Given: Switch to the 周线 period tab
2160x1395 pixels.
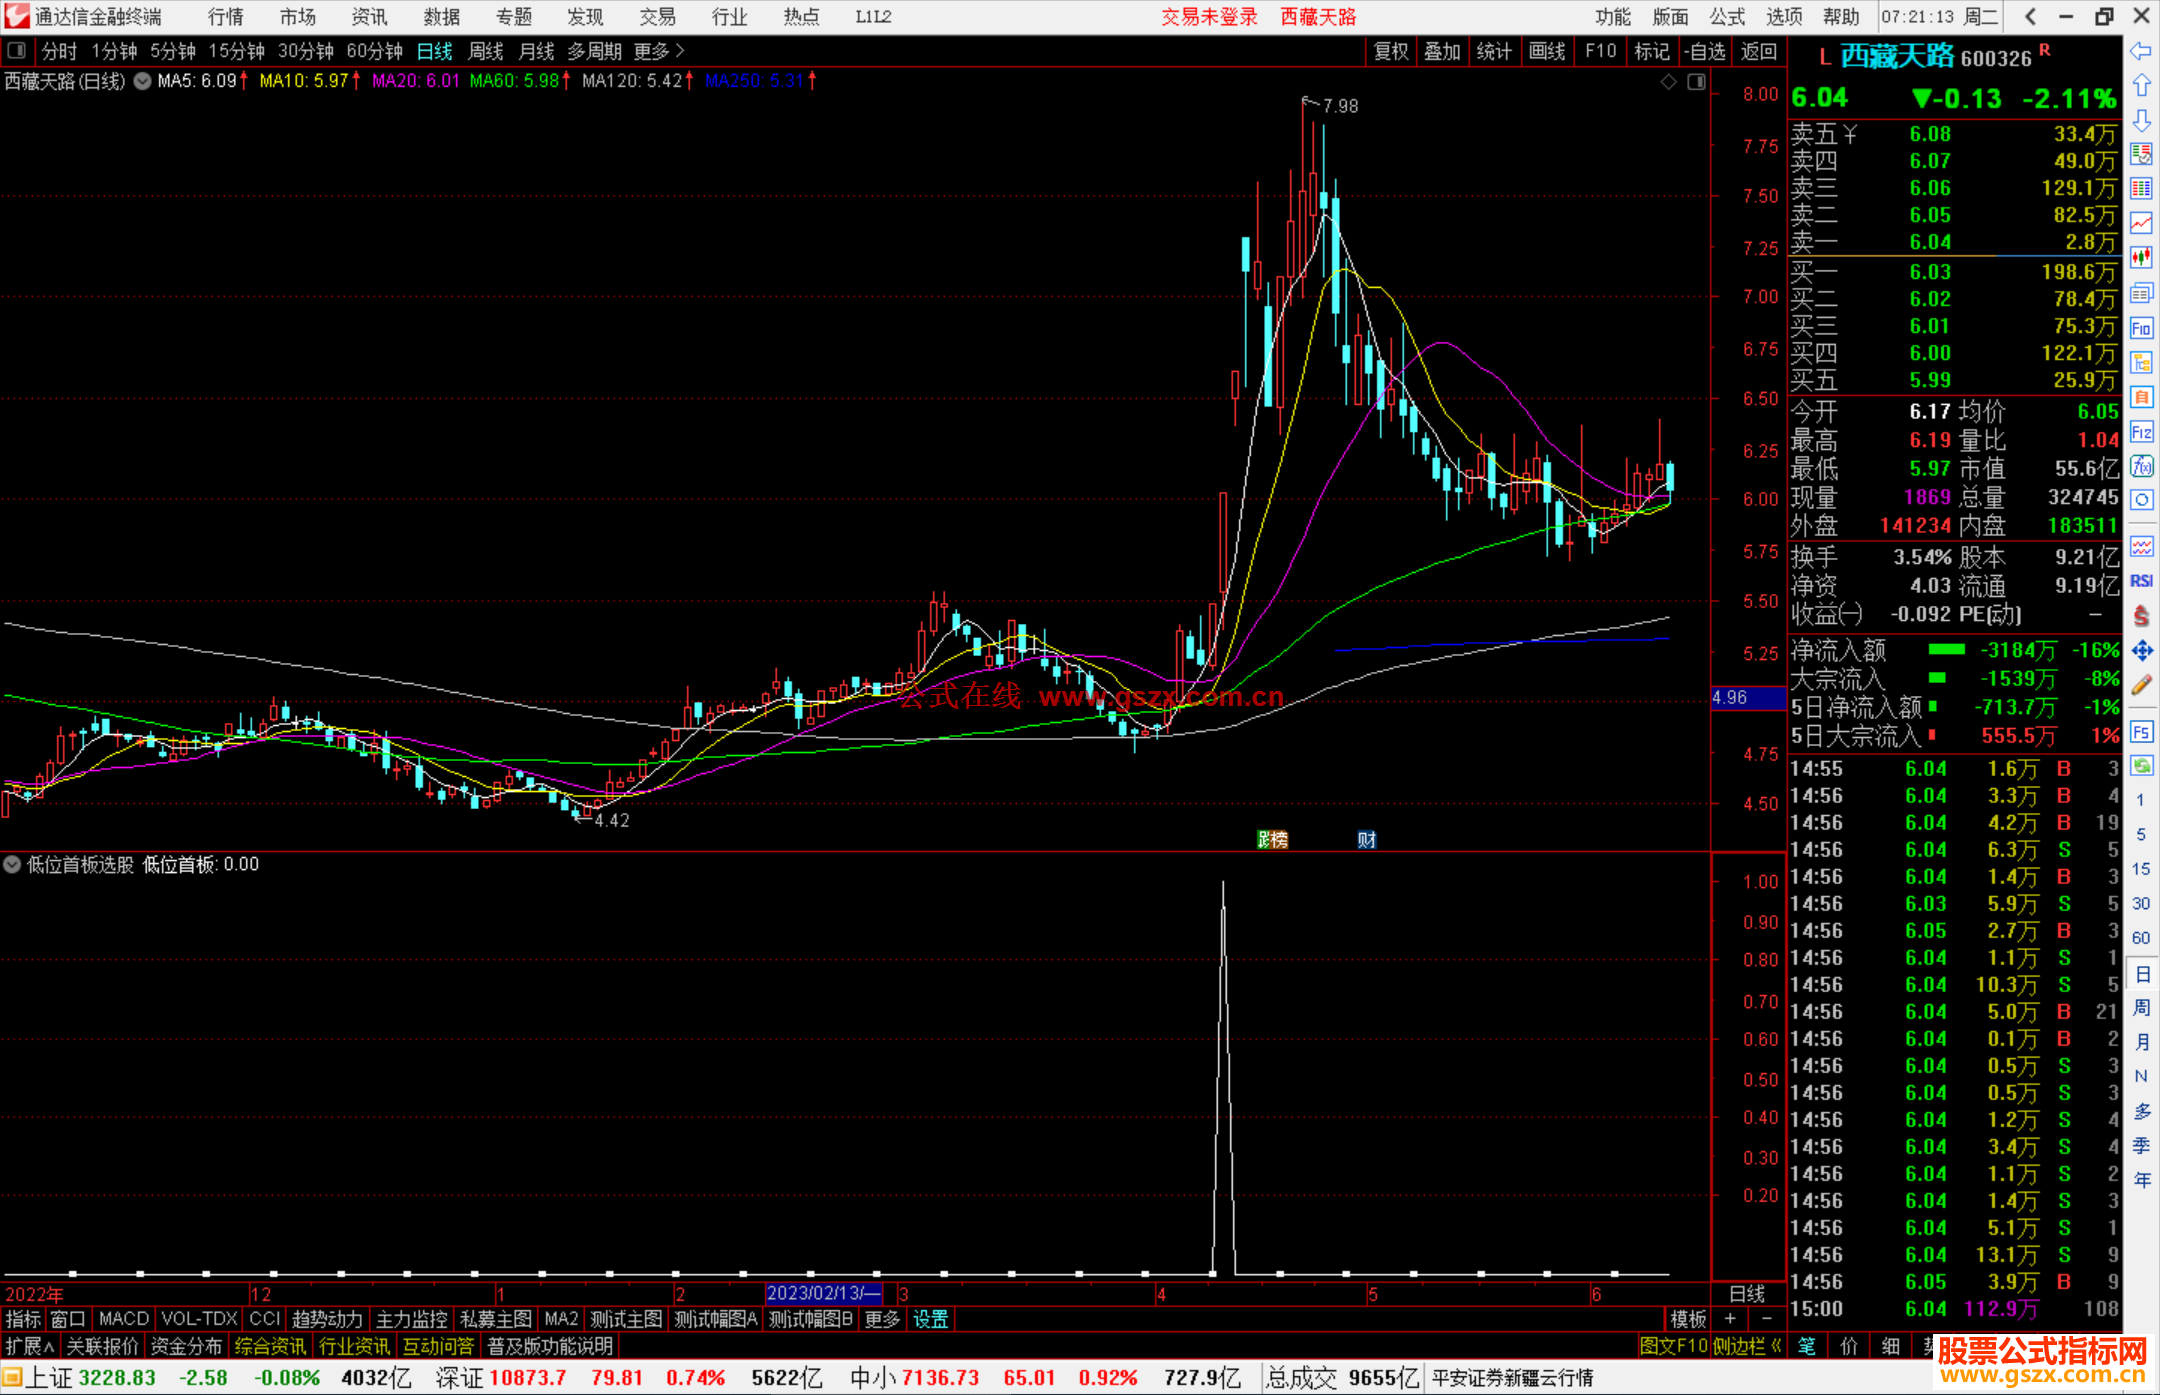Looking at the screenshot, I should (486, 51).
